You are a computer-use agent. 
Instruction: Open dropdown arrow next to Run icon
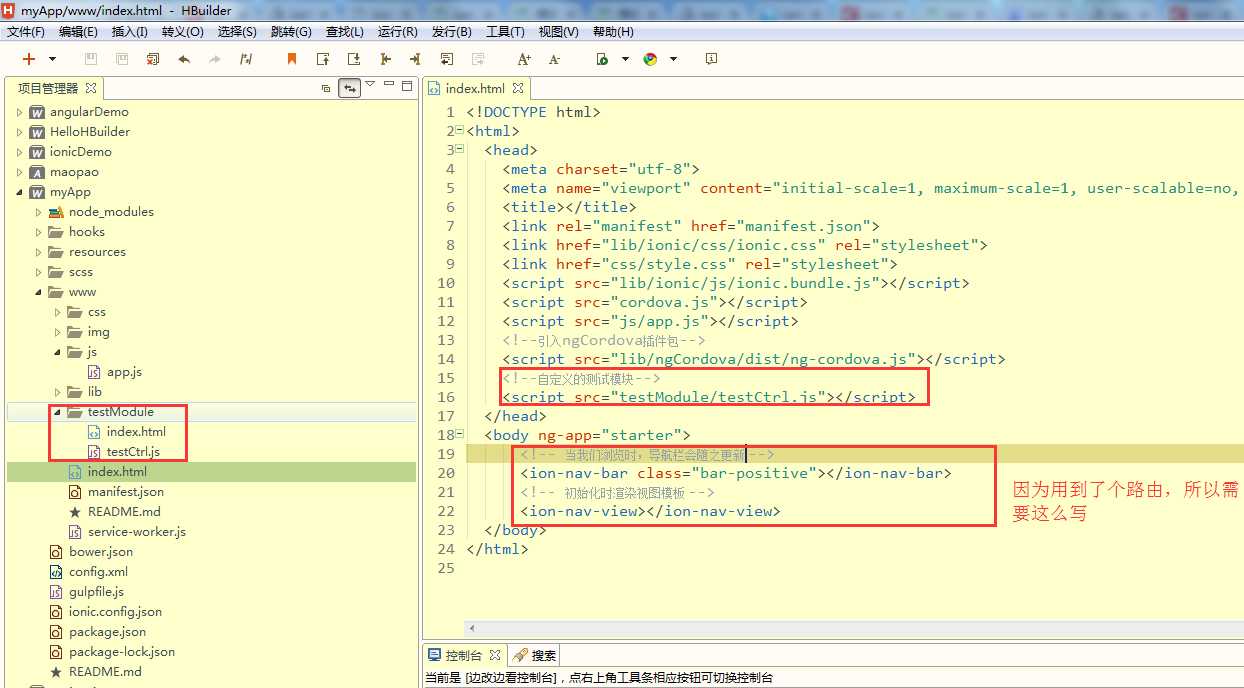[x=626, y=59]
